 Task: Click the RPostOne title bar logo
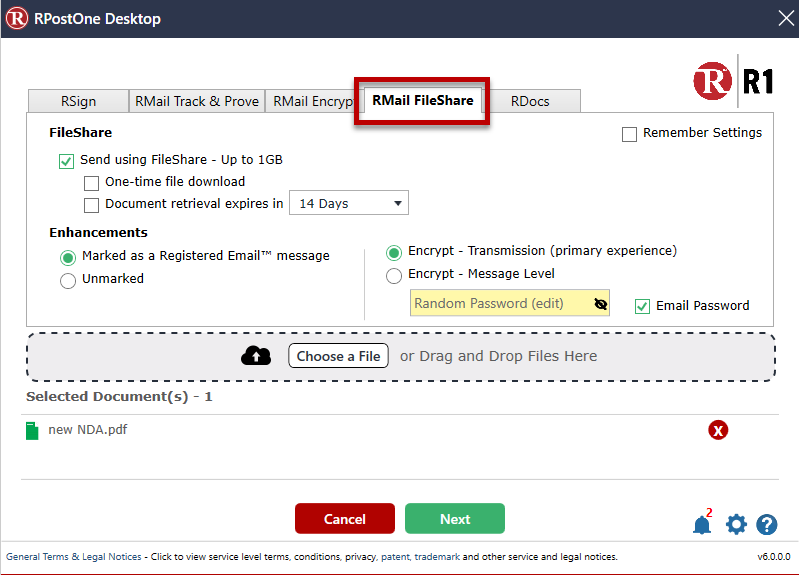(17, 18)
